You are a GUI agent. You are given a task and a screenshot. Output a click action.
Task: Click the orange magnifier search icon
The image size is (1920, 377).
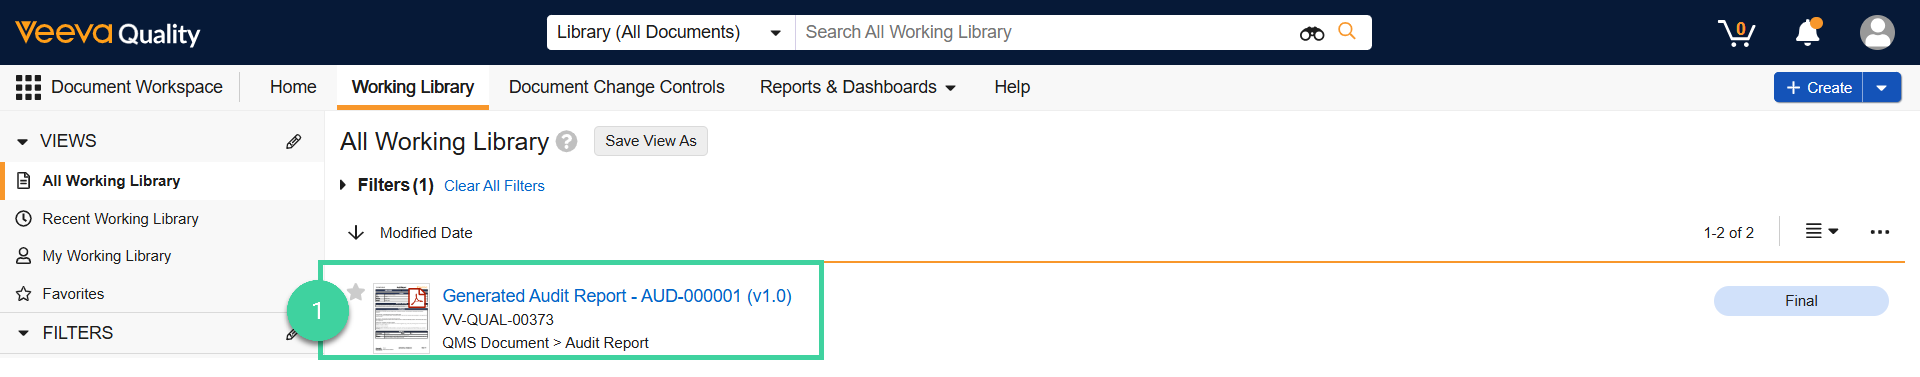coord(1347,31)
